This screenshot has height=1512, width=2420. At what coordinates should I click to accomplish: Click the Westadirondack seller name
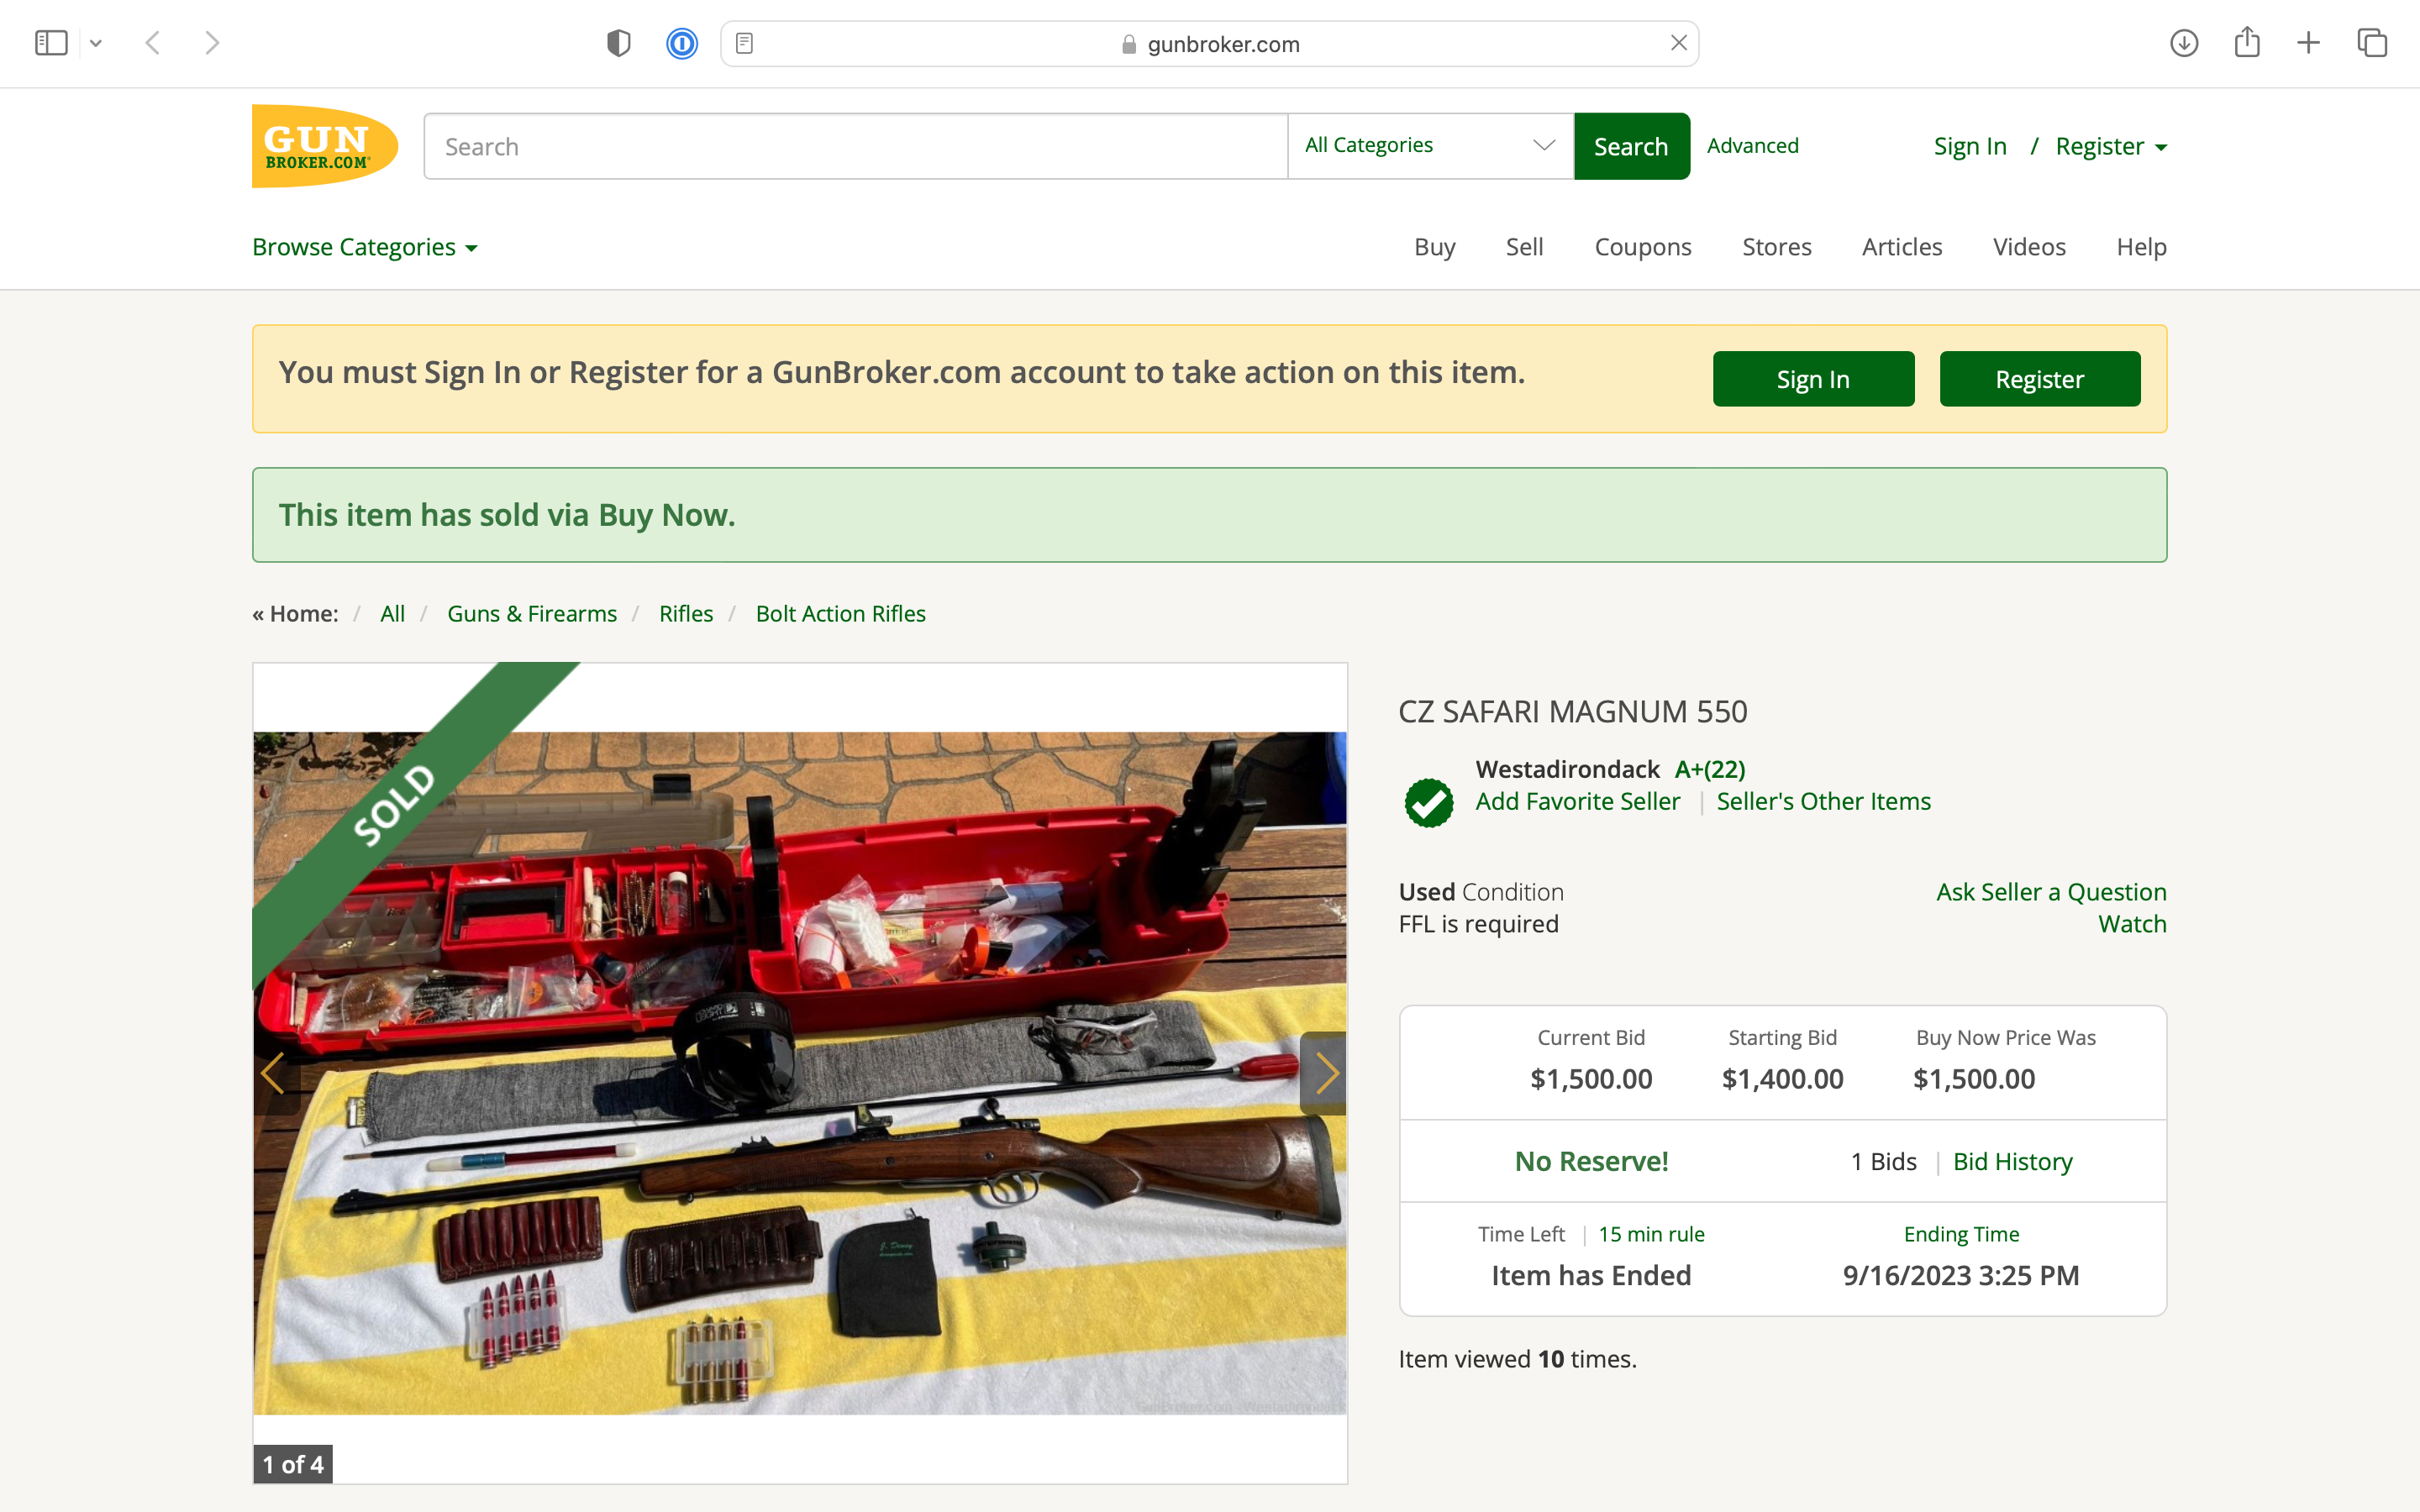tap(1567, 769)
